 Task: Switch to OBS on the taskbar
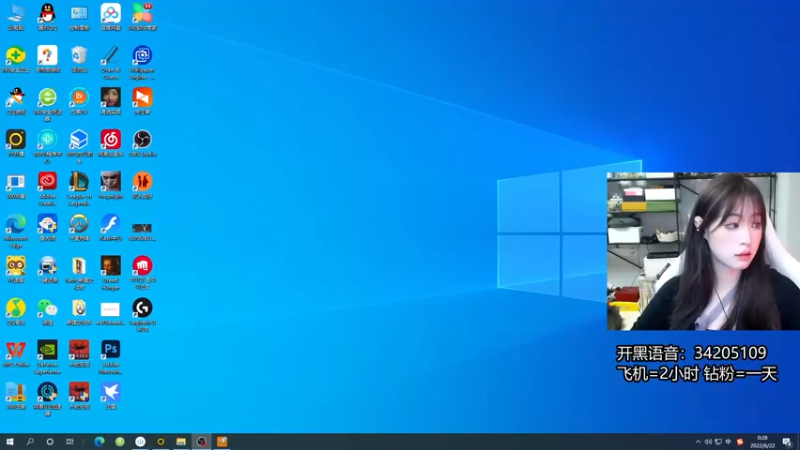[202, 441]
